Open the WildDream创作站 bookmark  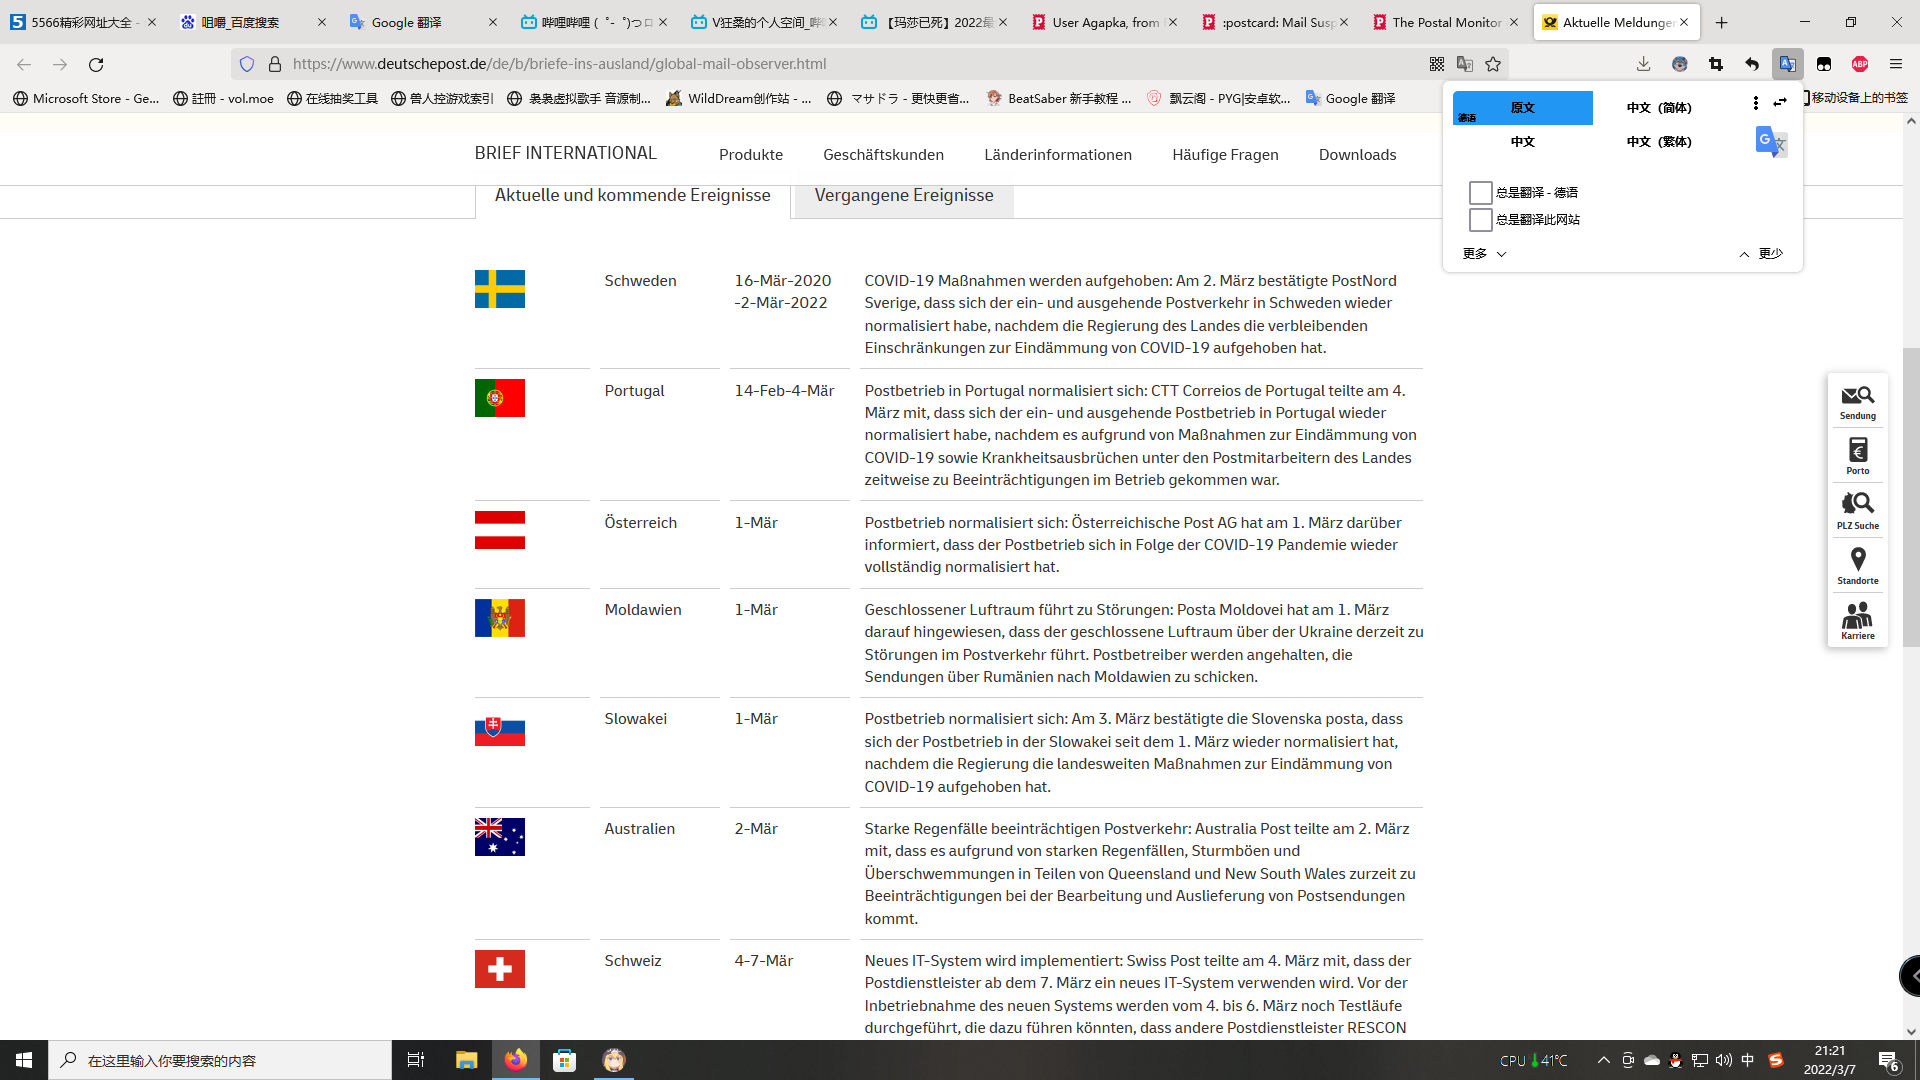739,98
